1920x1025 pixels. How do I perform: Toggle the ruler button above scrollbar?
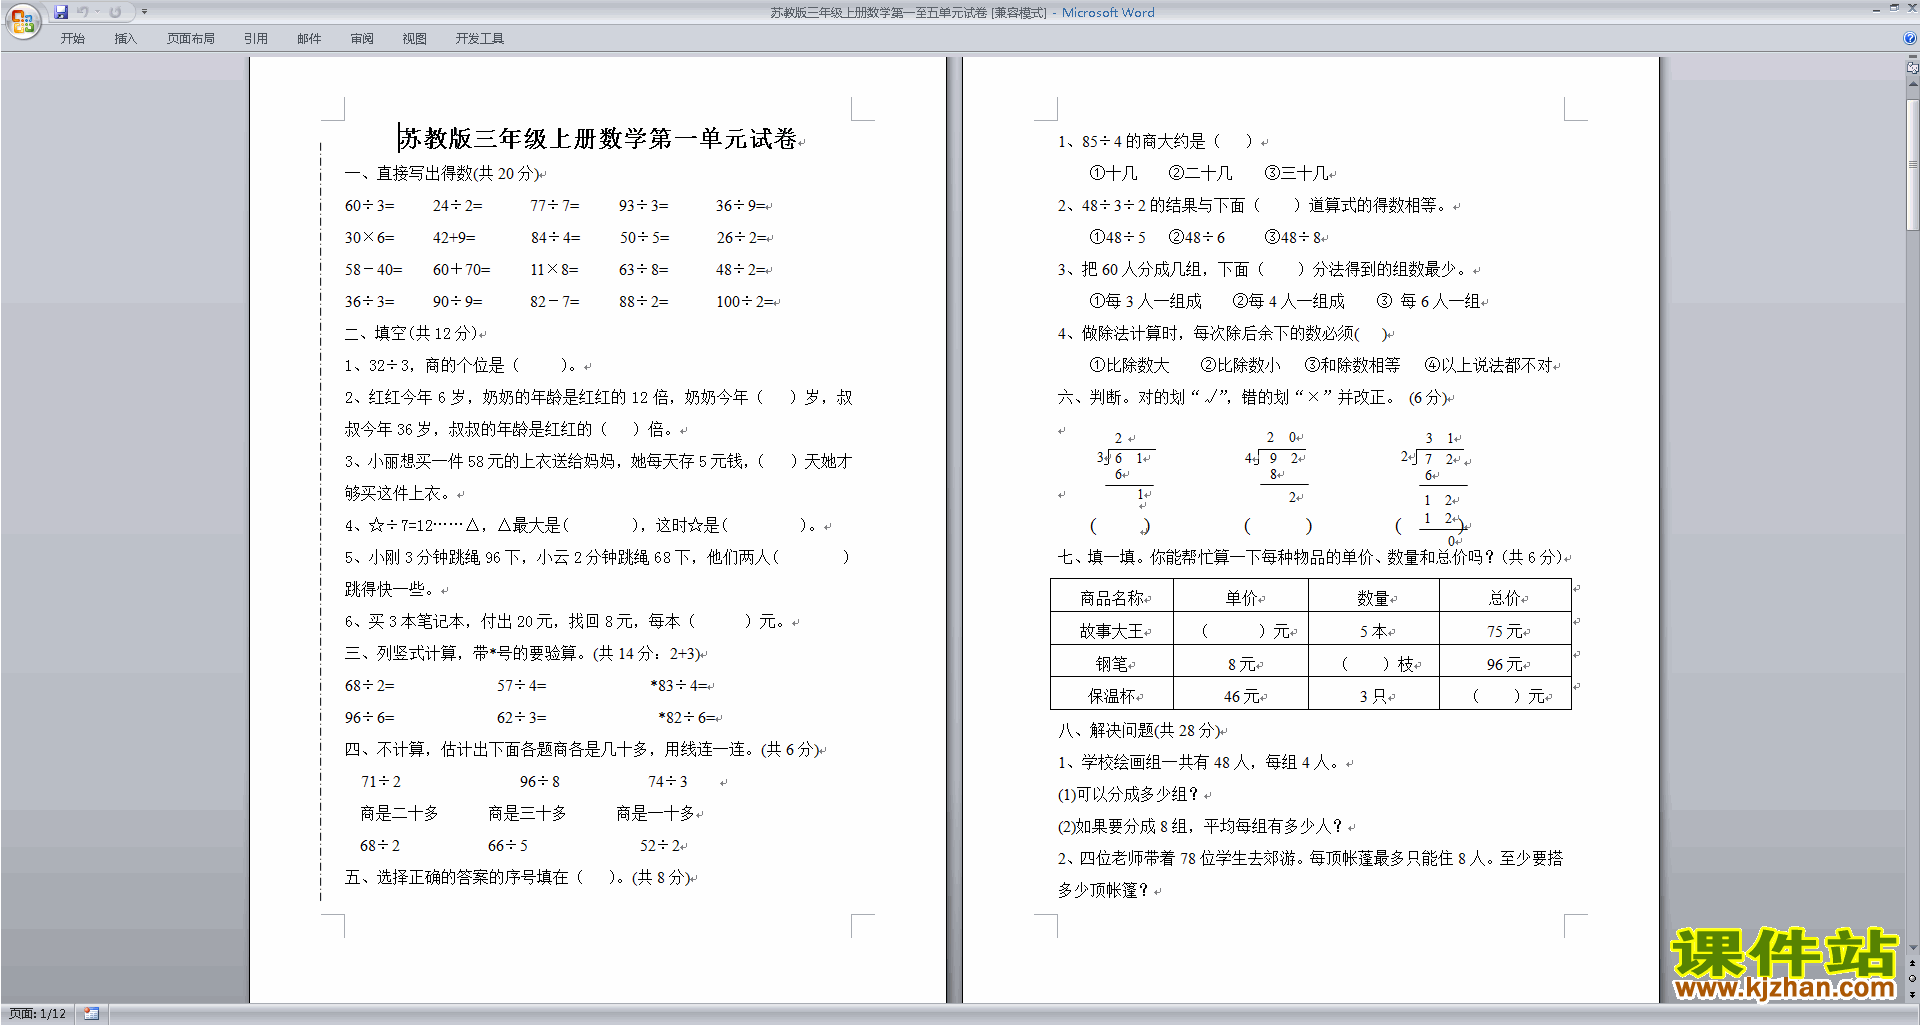pos(1912,68)
